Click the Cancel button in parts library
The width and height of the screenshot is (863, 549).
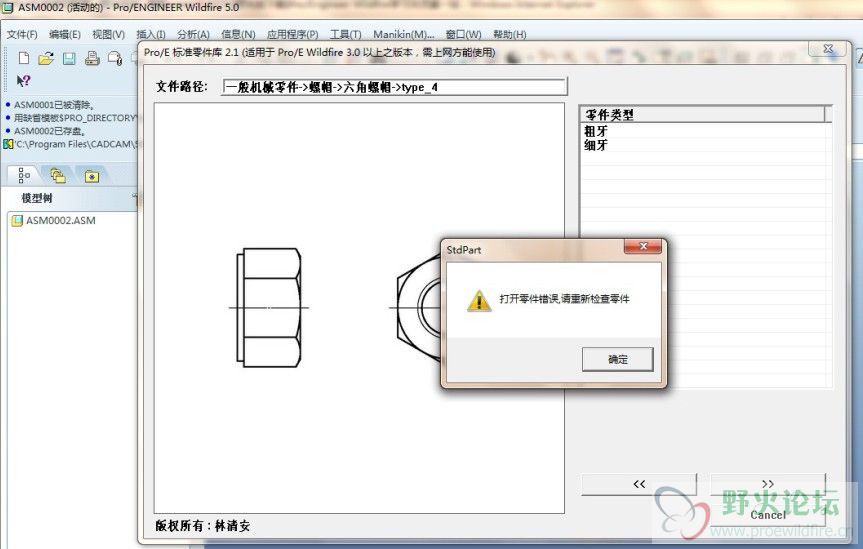point(768,515)
